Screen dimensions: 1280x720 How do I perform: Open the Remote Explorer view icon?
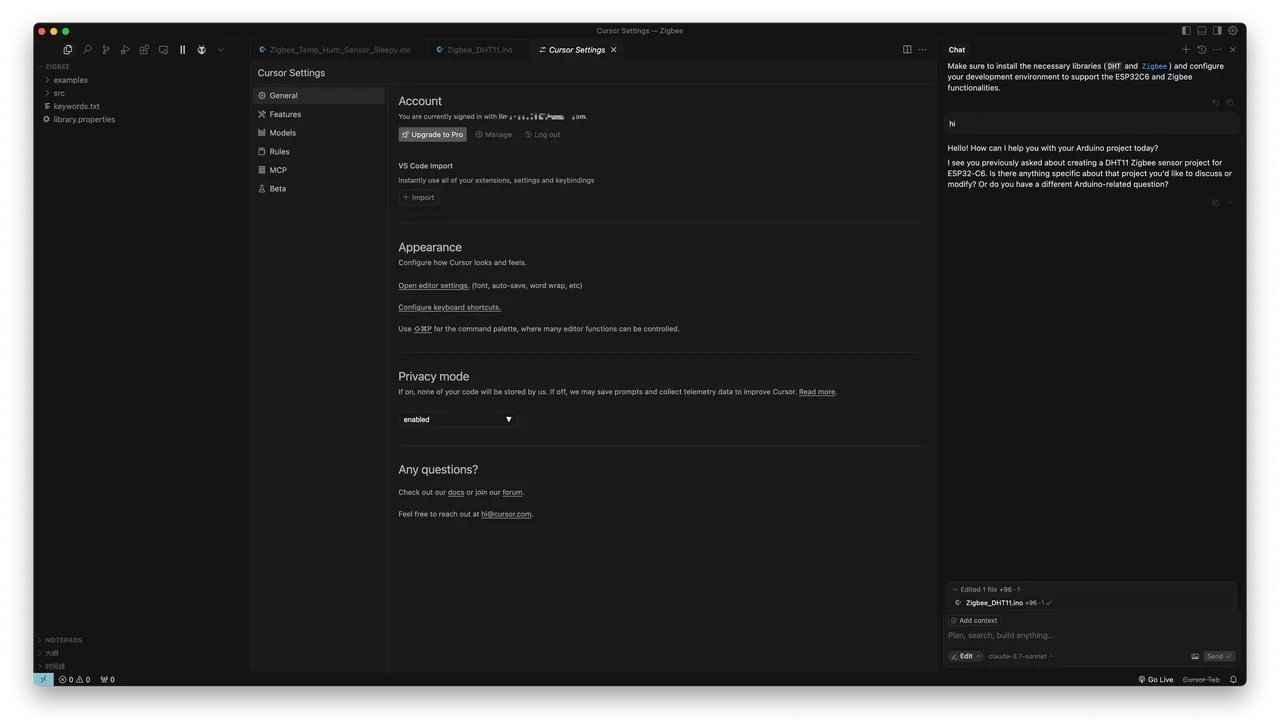163,49
